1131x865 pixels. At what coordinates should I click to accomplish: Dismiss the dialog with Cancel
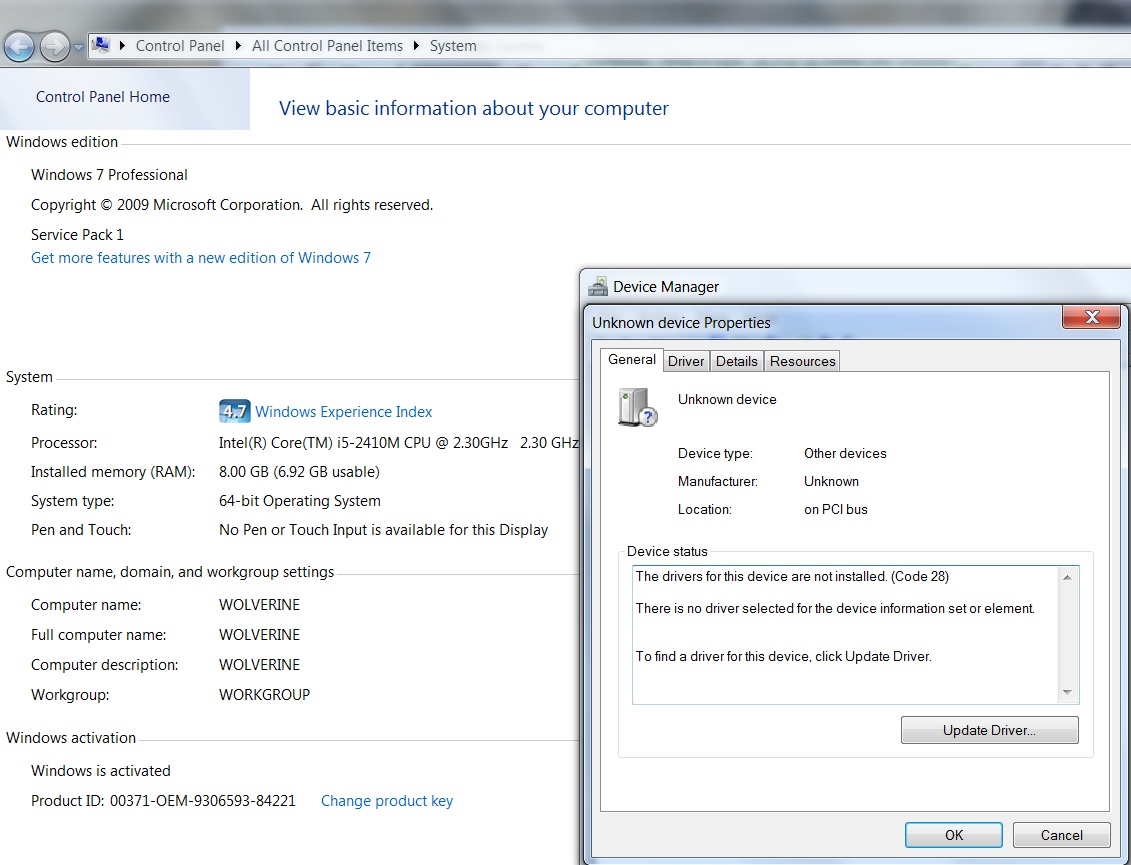pyautogui.click(x=1061, y=835)
